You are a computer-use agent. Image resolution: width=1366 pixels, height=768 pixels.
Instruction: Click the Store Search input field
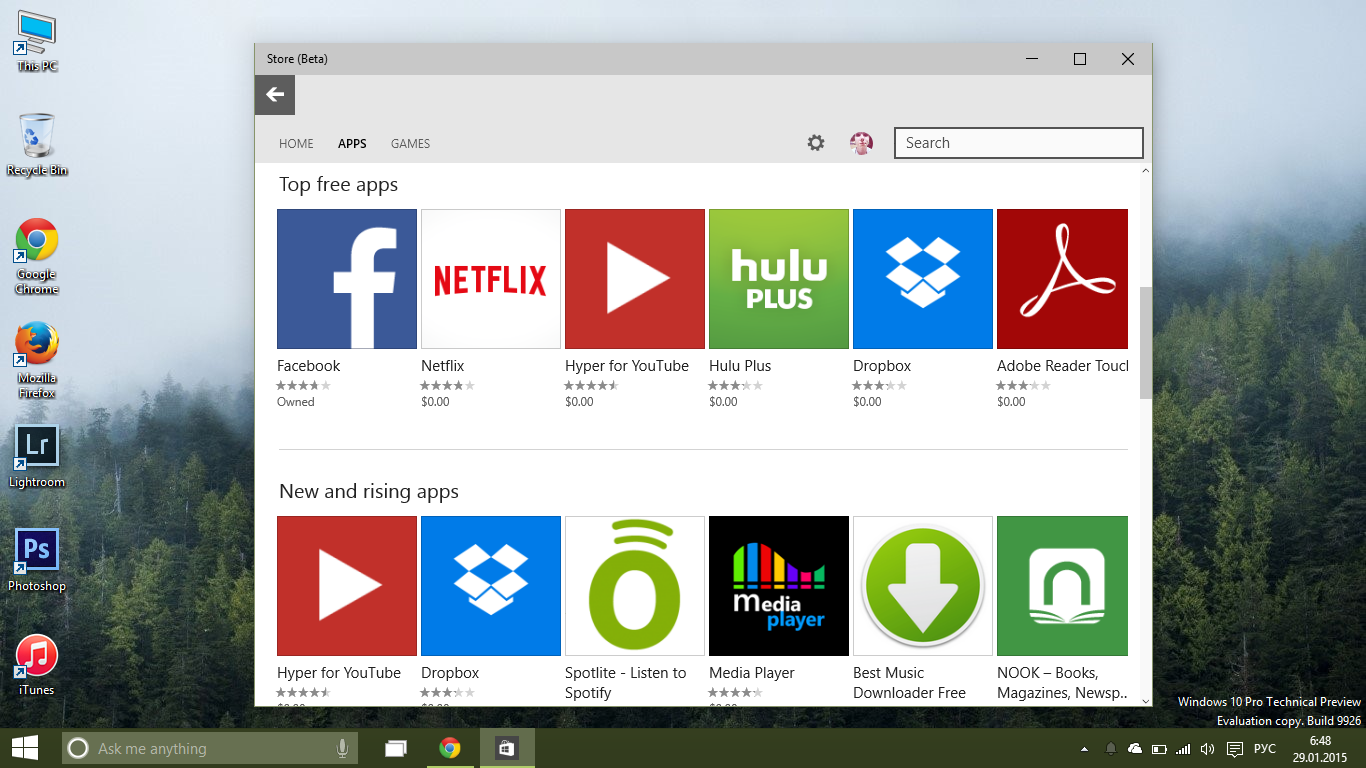[x=1018, y=143]
